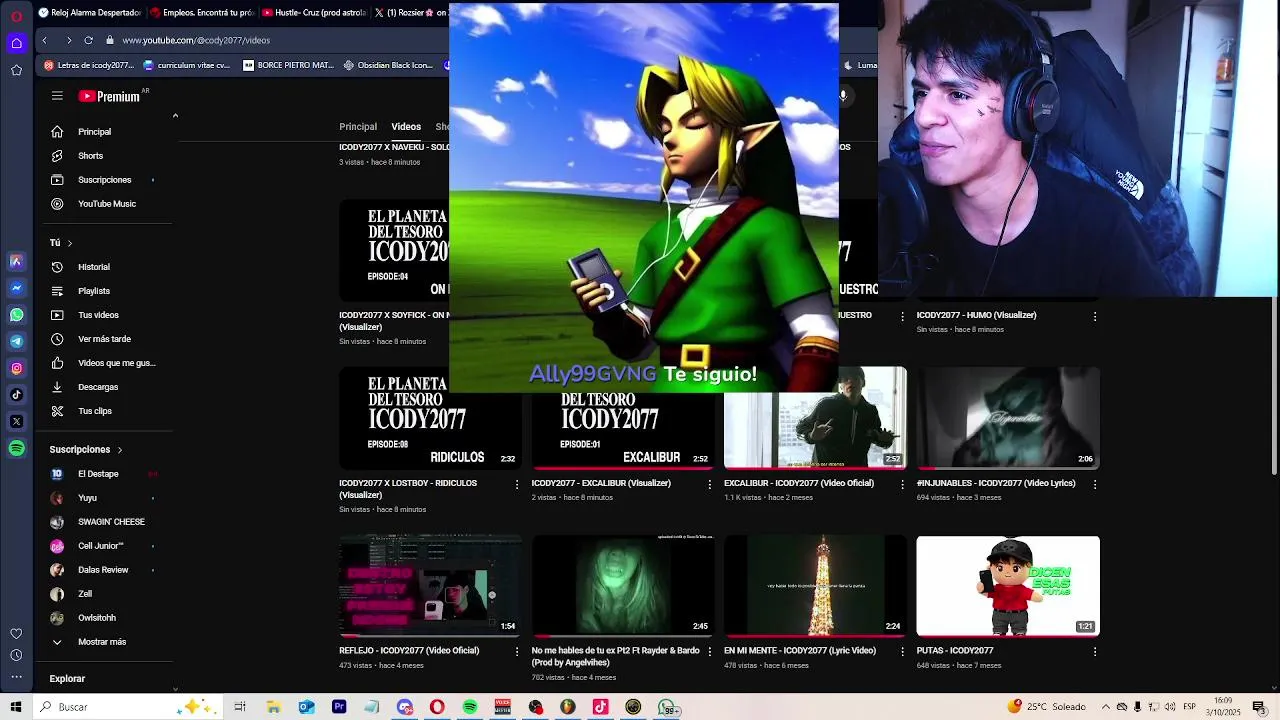Viewport: 1280px width, 720px height.
Task: Open File Explorer from the taskbar
Action: coord(273,707)
